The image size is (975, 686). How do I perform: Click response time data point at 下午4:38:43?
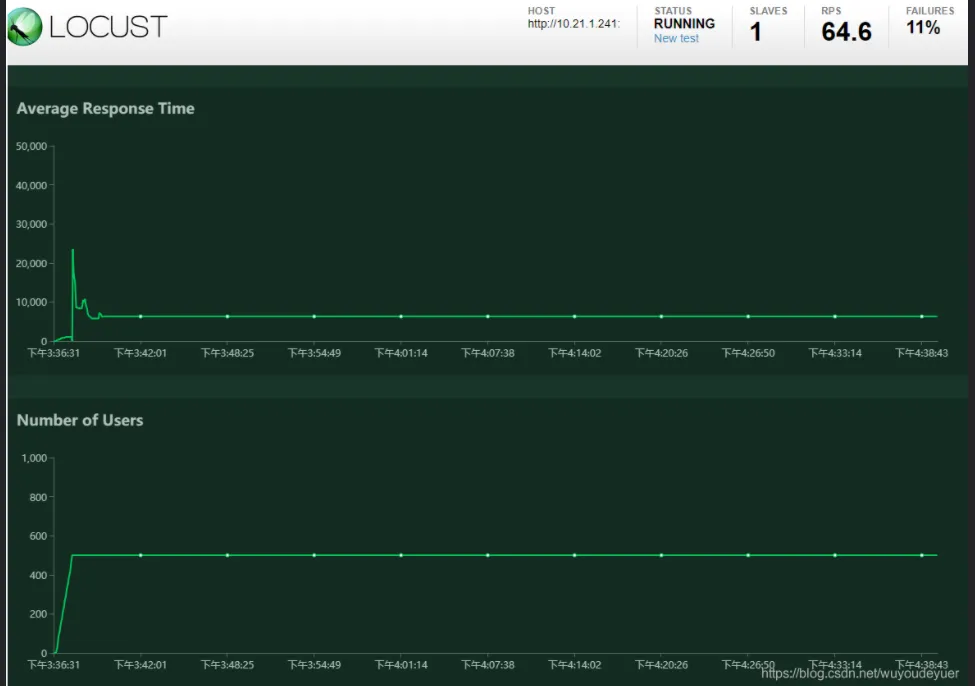[x=922, y=317]
